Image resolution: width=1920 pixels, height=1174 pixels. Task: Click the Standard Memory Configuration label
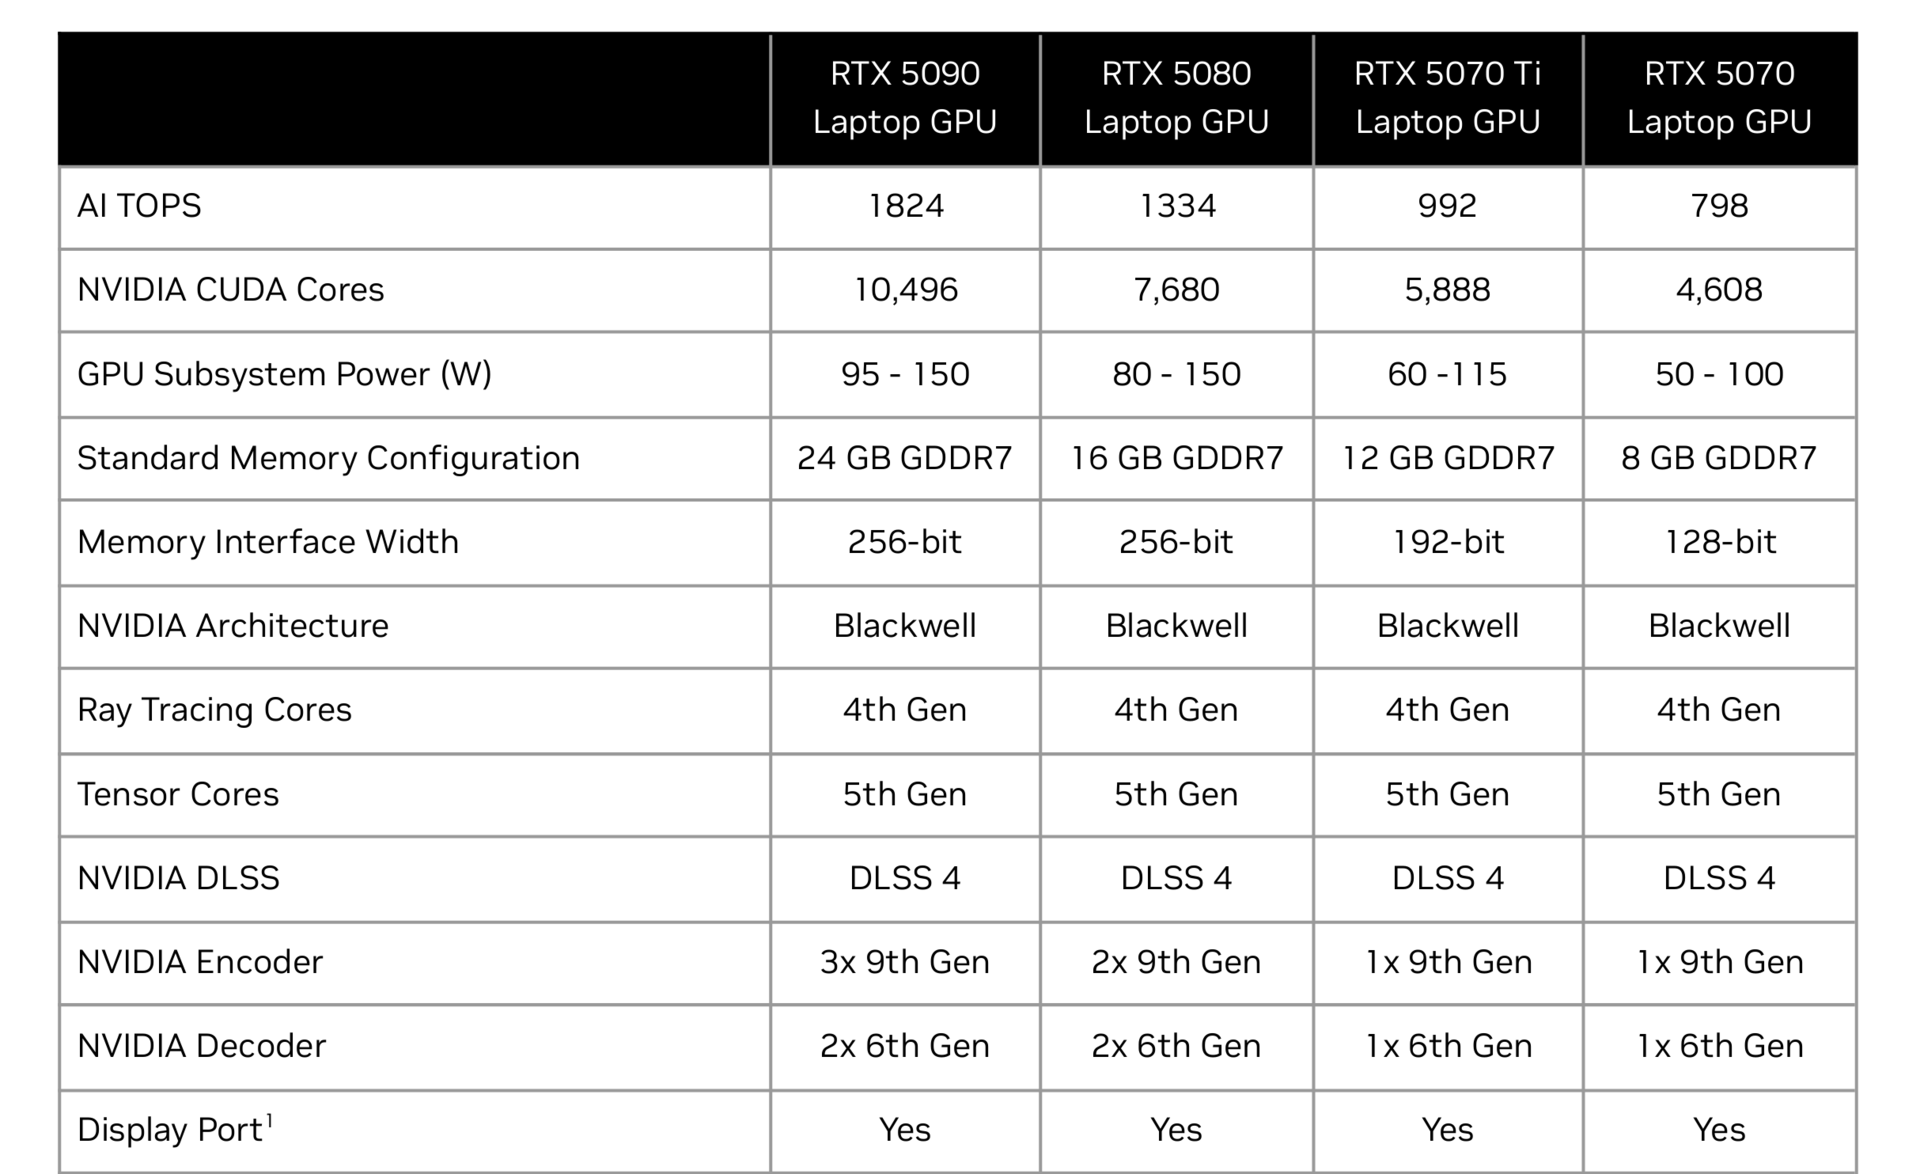(x=328, y=458)
